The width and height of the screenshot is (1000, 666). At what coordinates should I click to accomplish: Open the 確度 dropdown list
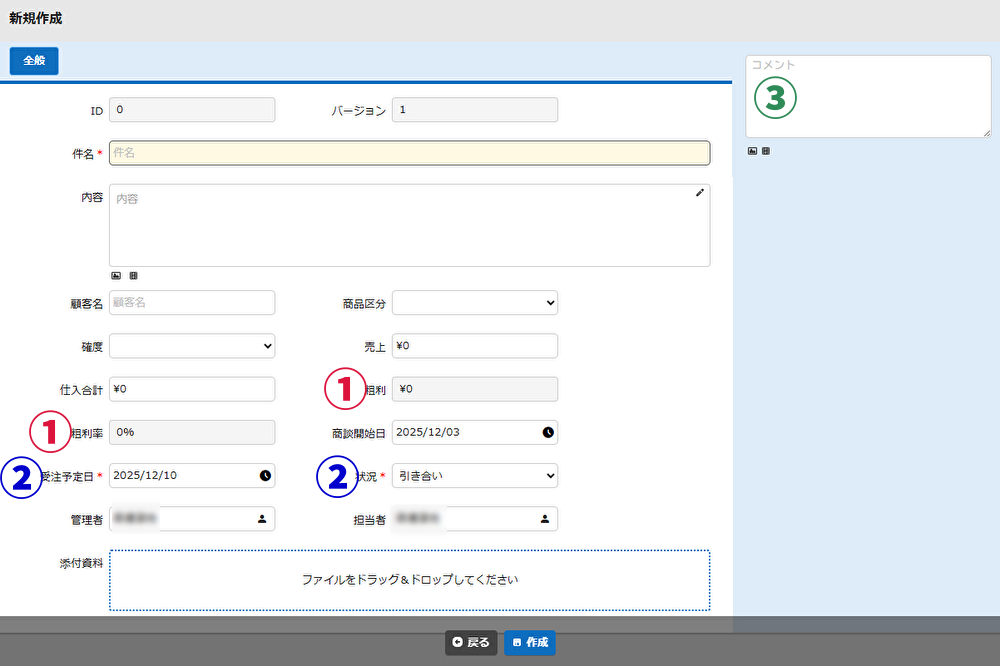pos(191,345)
